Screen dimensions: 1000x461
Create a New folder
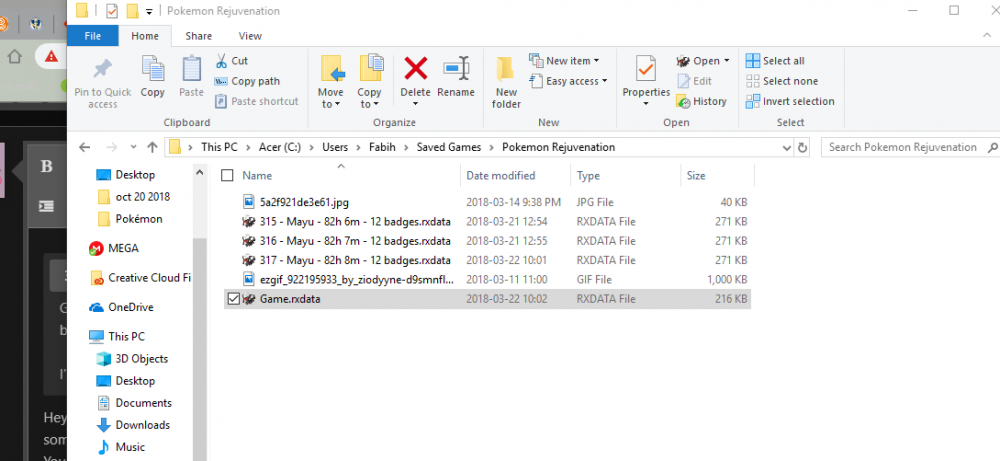click(x=506, y=82)
